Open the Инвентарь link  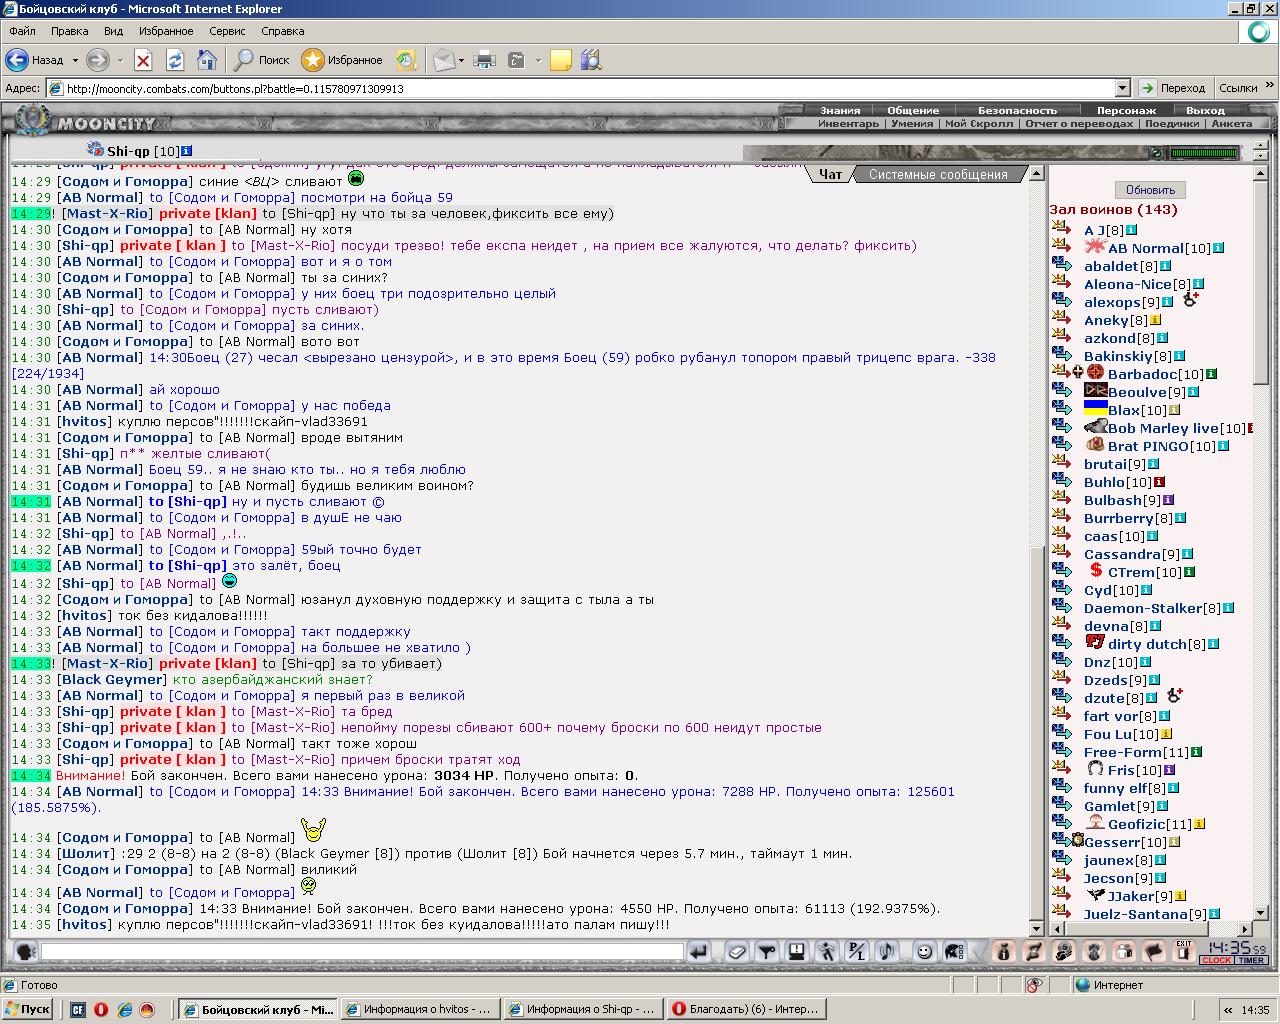pyautogui.click(x=849, y=124)
